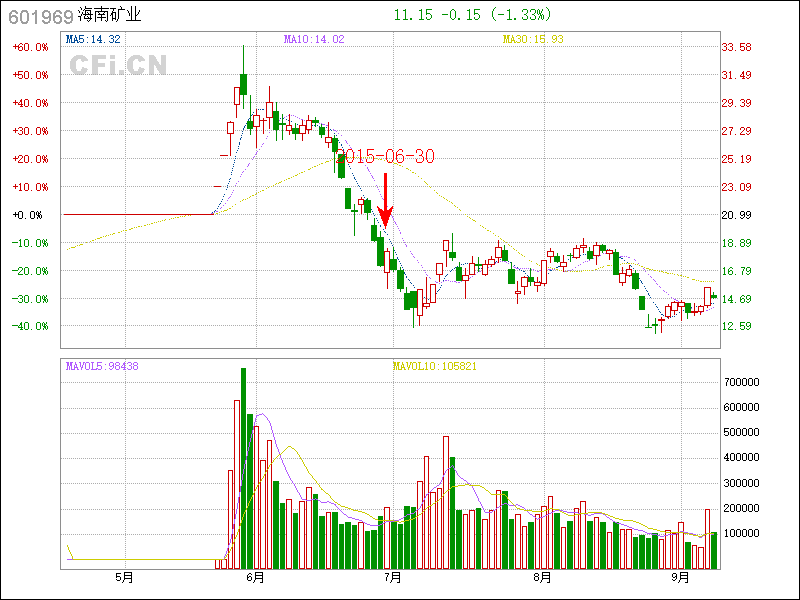Click the MAVOL10:105821 volume label
Screen dimensions: 800x600
435,366
